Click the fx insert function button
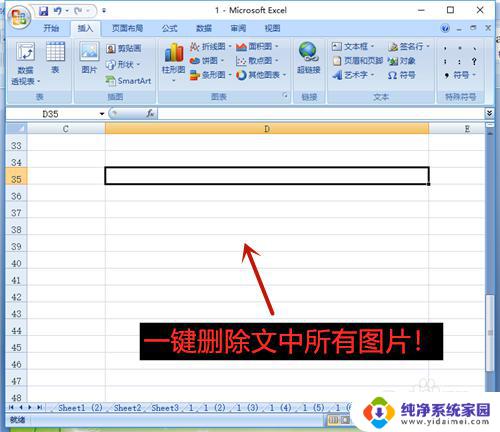The image size is (500, 432). pos(150,114)
